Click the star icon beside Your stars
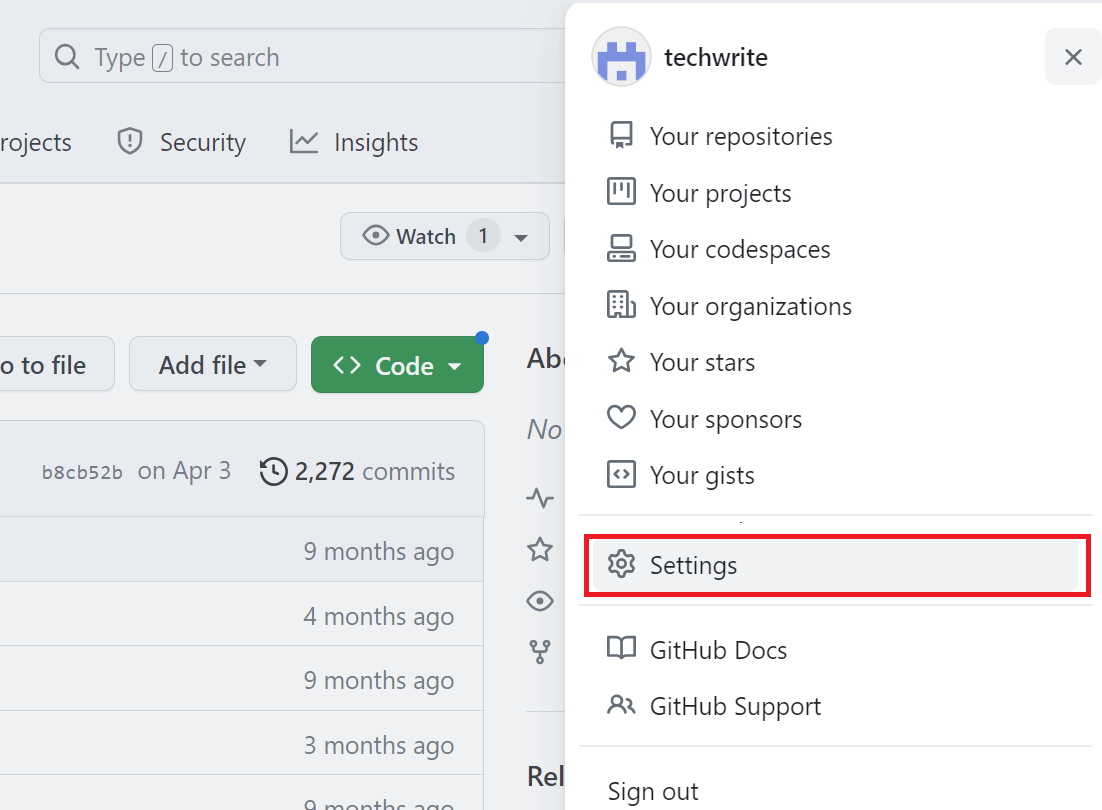Image resolution: width=1102 pixels, height=810 pixels. click(x=621, y=361)
